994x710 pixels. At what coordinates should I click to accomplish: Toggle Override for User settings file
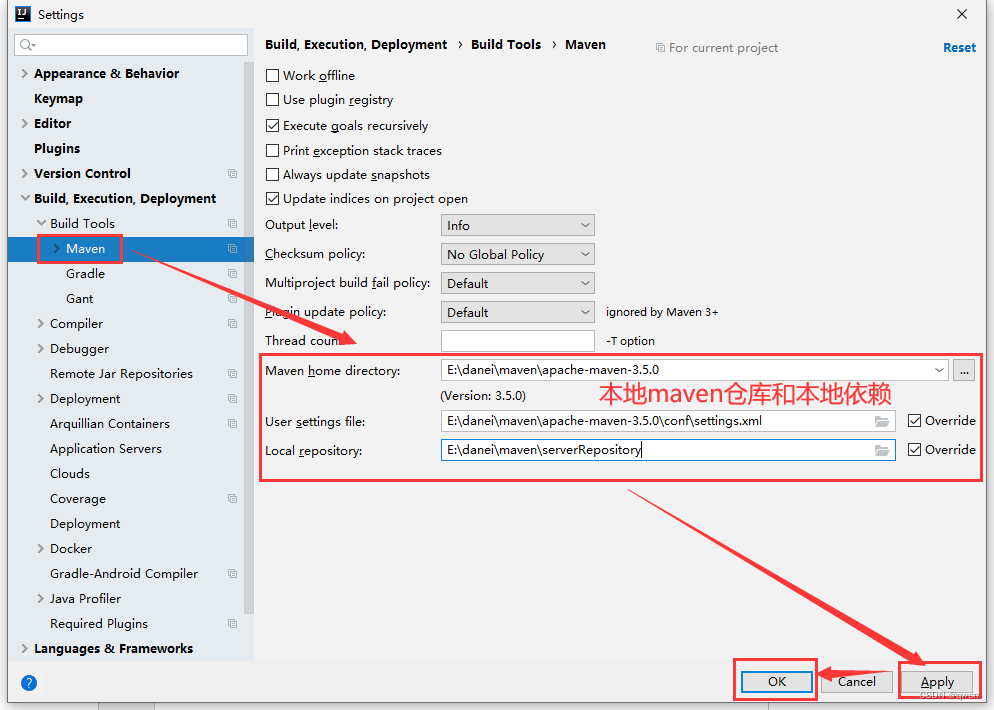pyautogui.click(x=914, y=420)
